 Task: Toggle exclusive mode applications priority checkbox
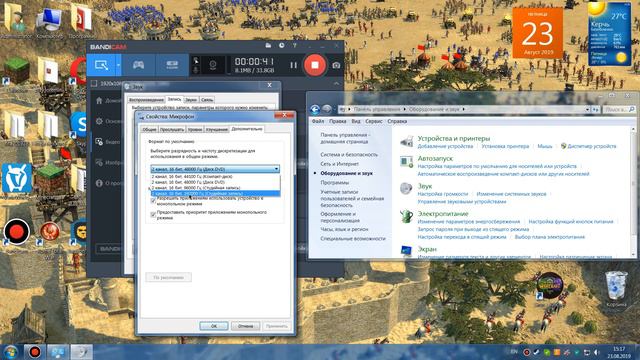[x=153, y=215]
